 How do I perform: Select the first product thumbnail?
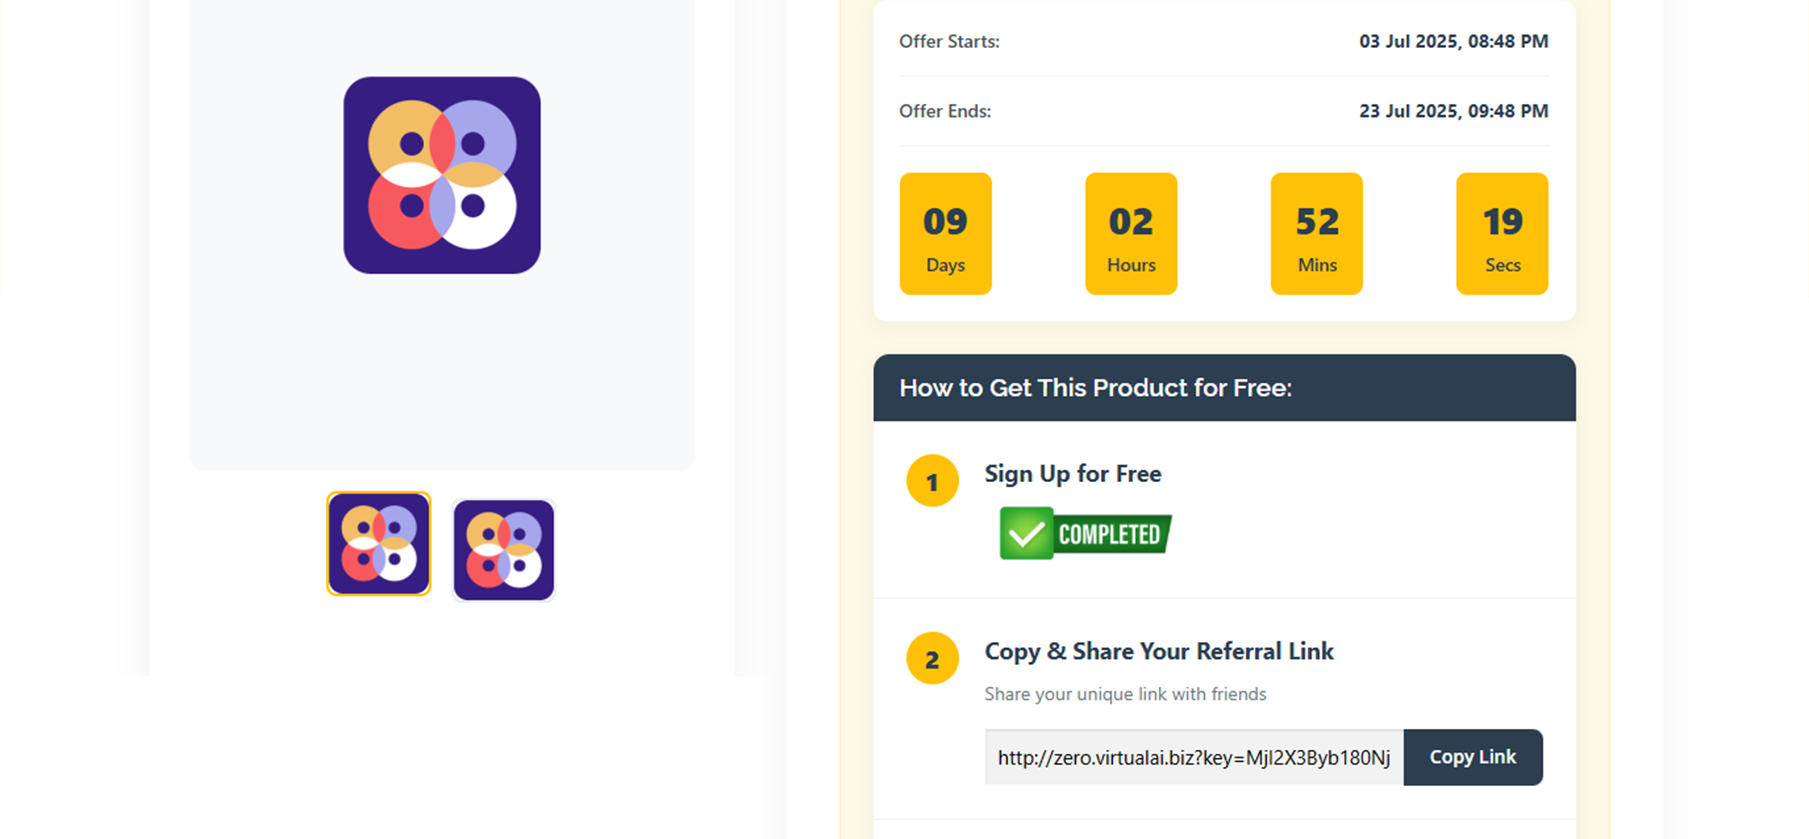click(379, 544)
